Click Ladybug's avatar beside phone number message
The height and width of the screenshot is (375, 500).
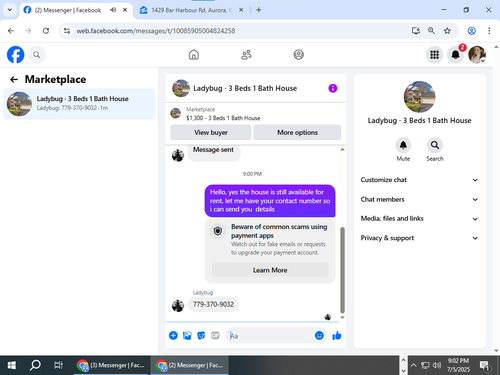tap(178, 305)
